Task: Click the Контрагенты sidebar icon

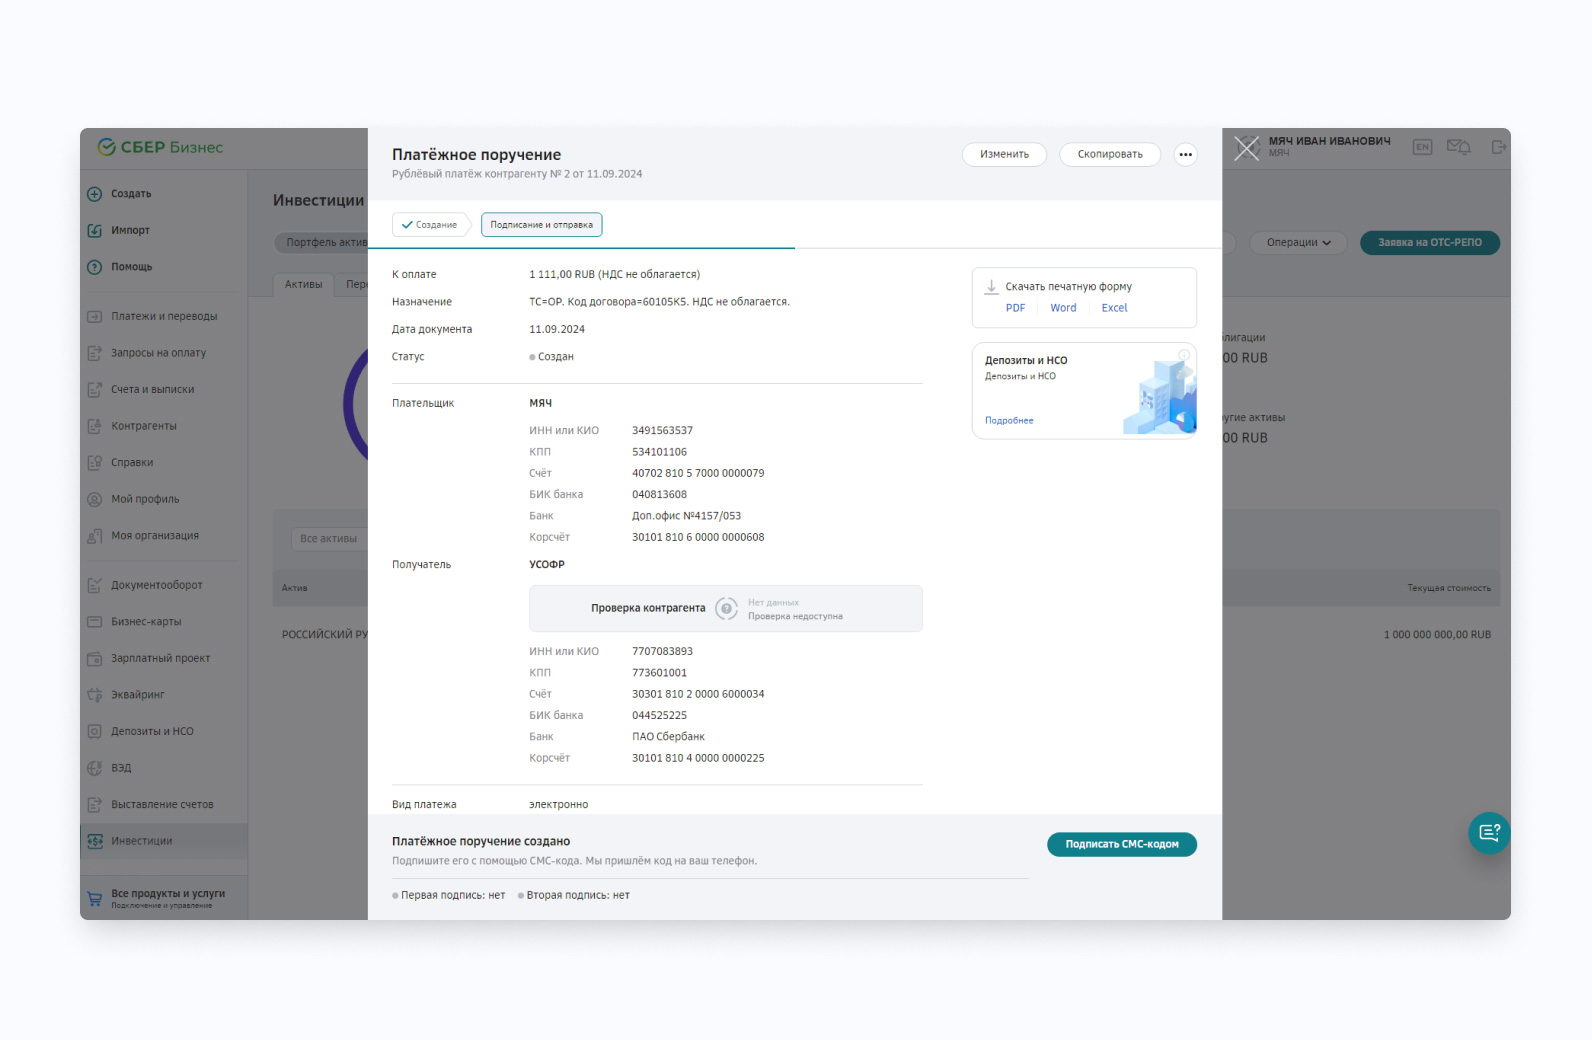Action: point(95,426)
